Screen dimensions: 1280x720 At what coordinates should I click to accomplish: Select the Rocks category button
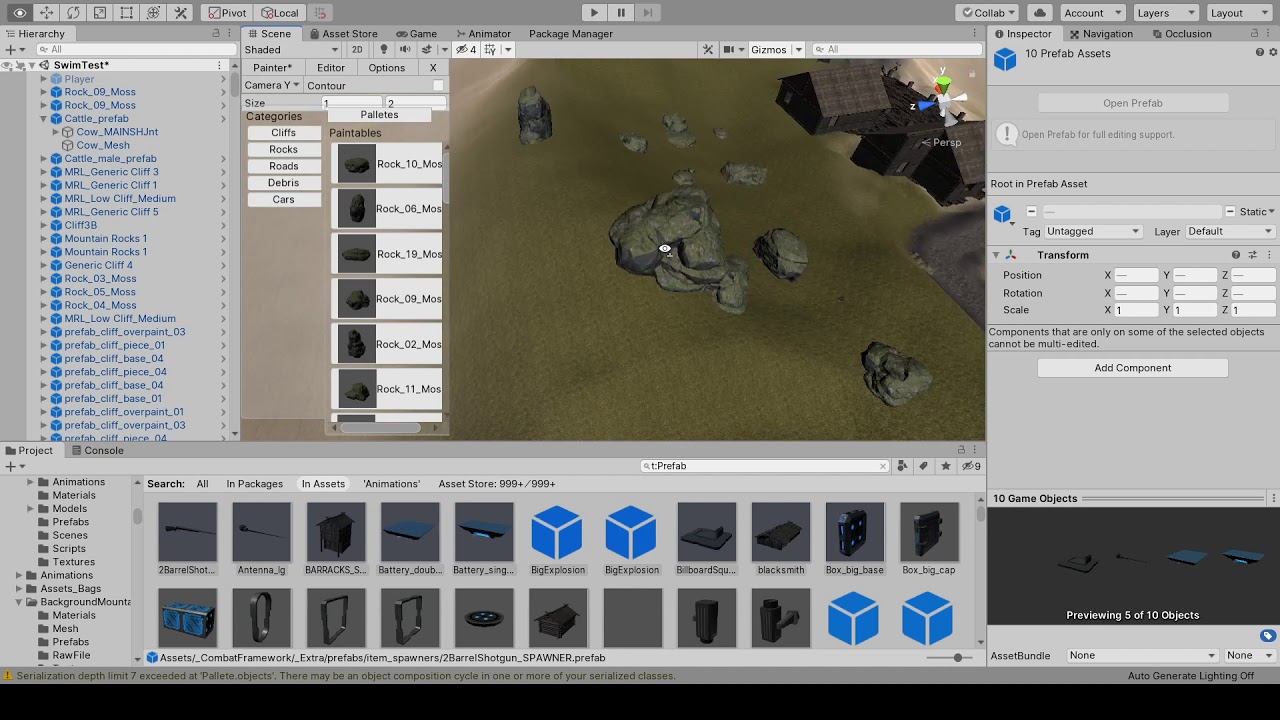[283, 149]
